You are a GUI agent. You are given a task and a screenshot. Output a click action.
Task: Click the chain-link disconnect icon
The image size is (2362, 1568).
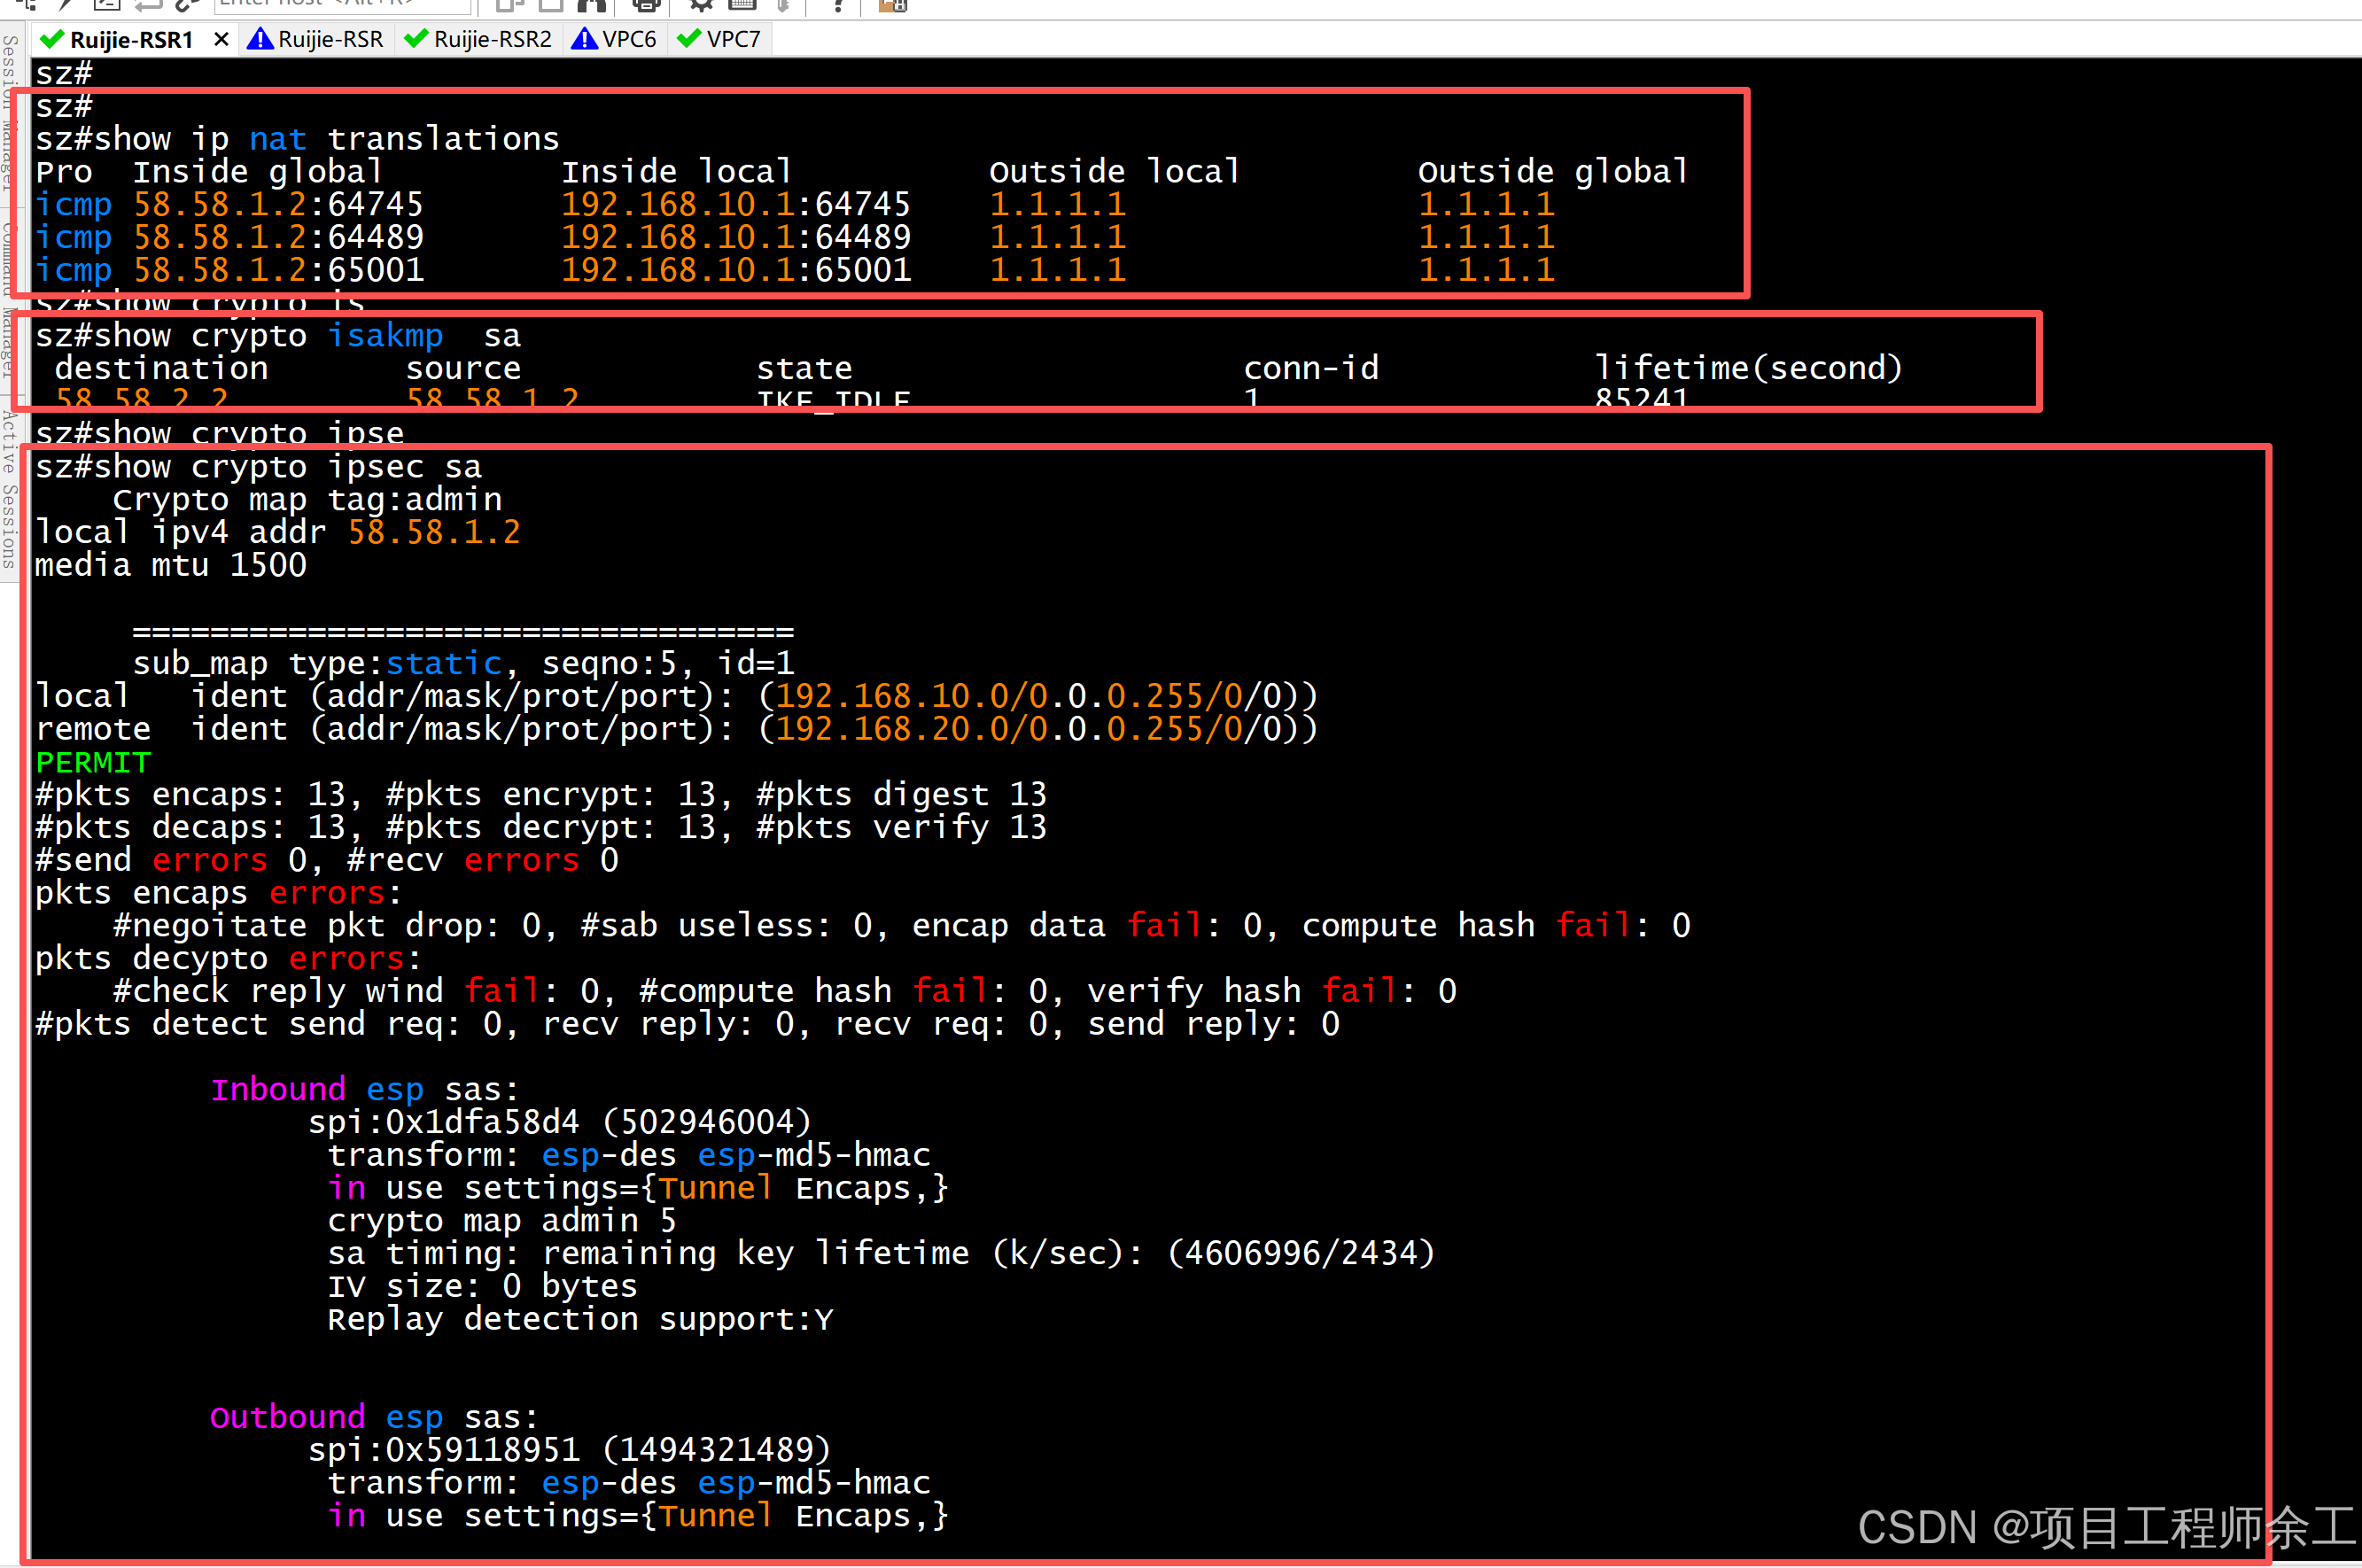(187, 5)
